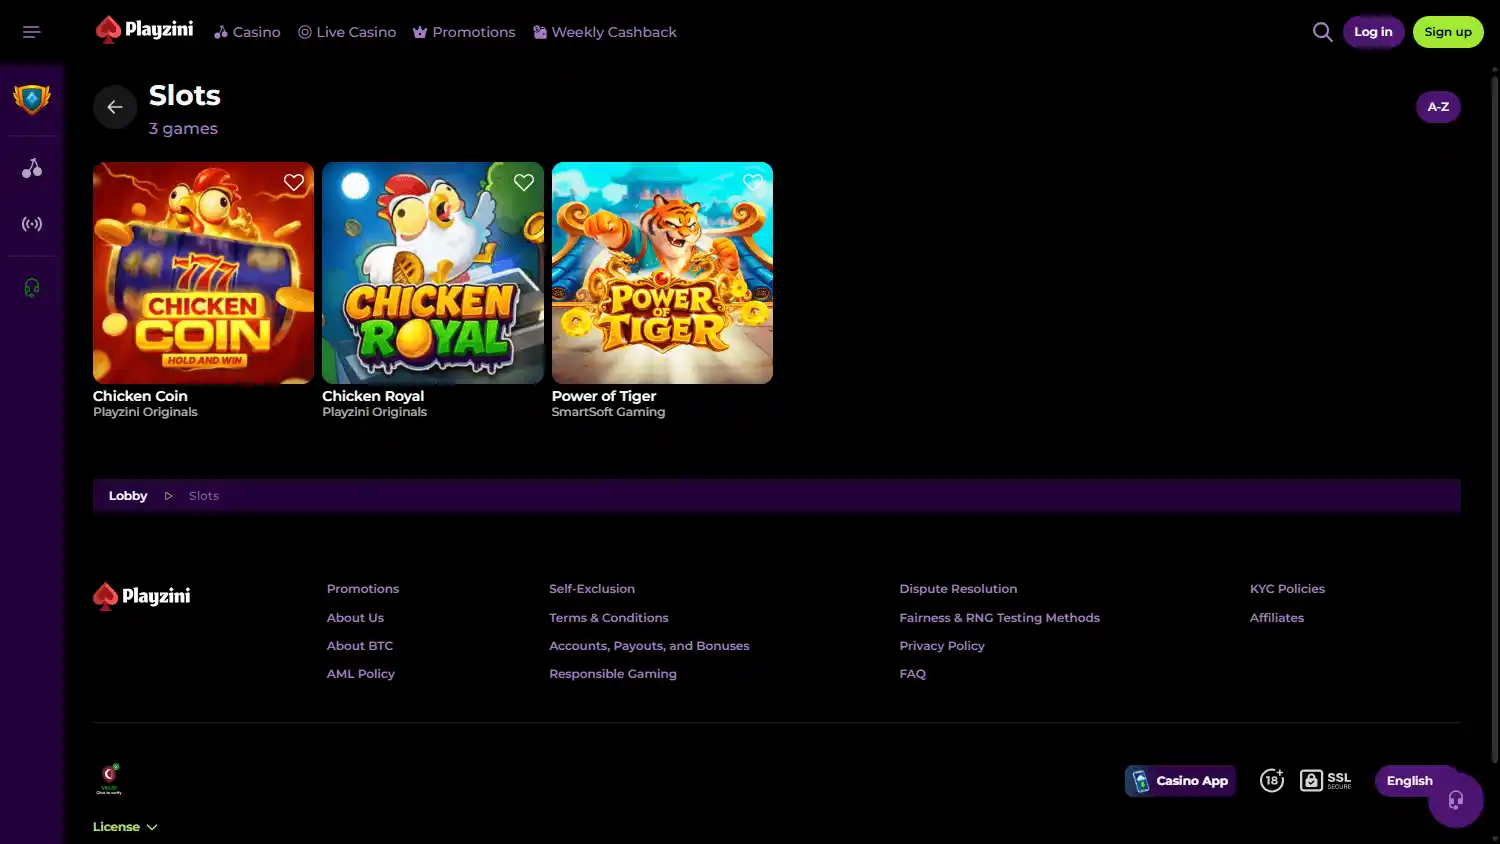Open the Power of Tiger game thumbnail

coord(662,273)
